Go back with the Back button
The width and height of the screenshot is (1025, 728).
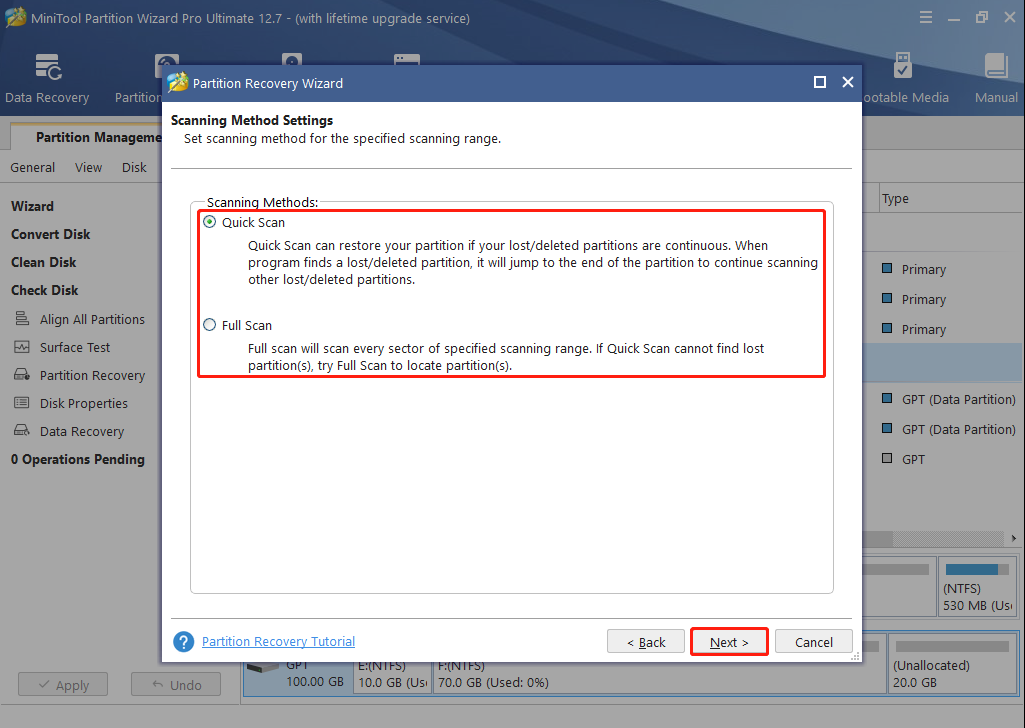pos(646,642)
